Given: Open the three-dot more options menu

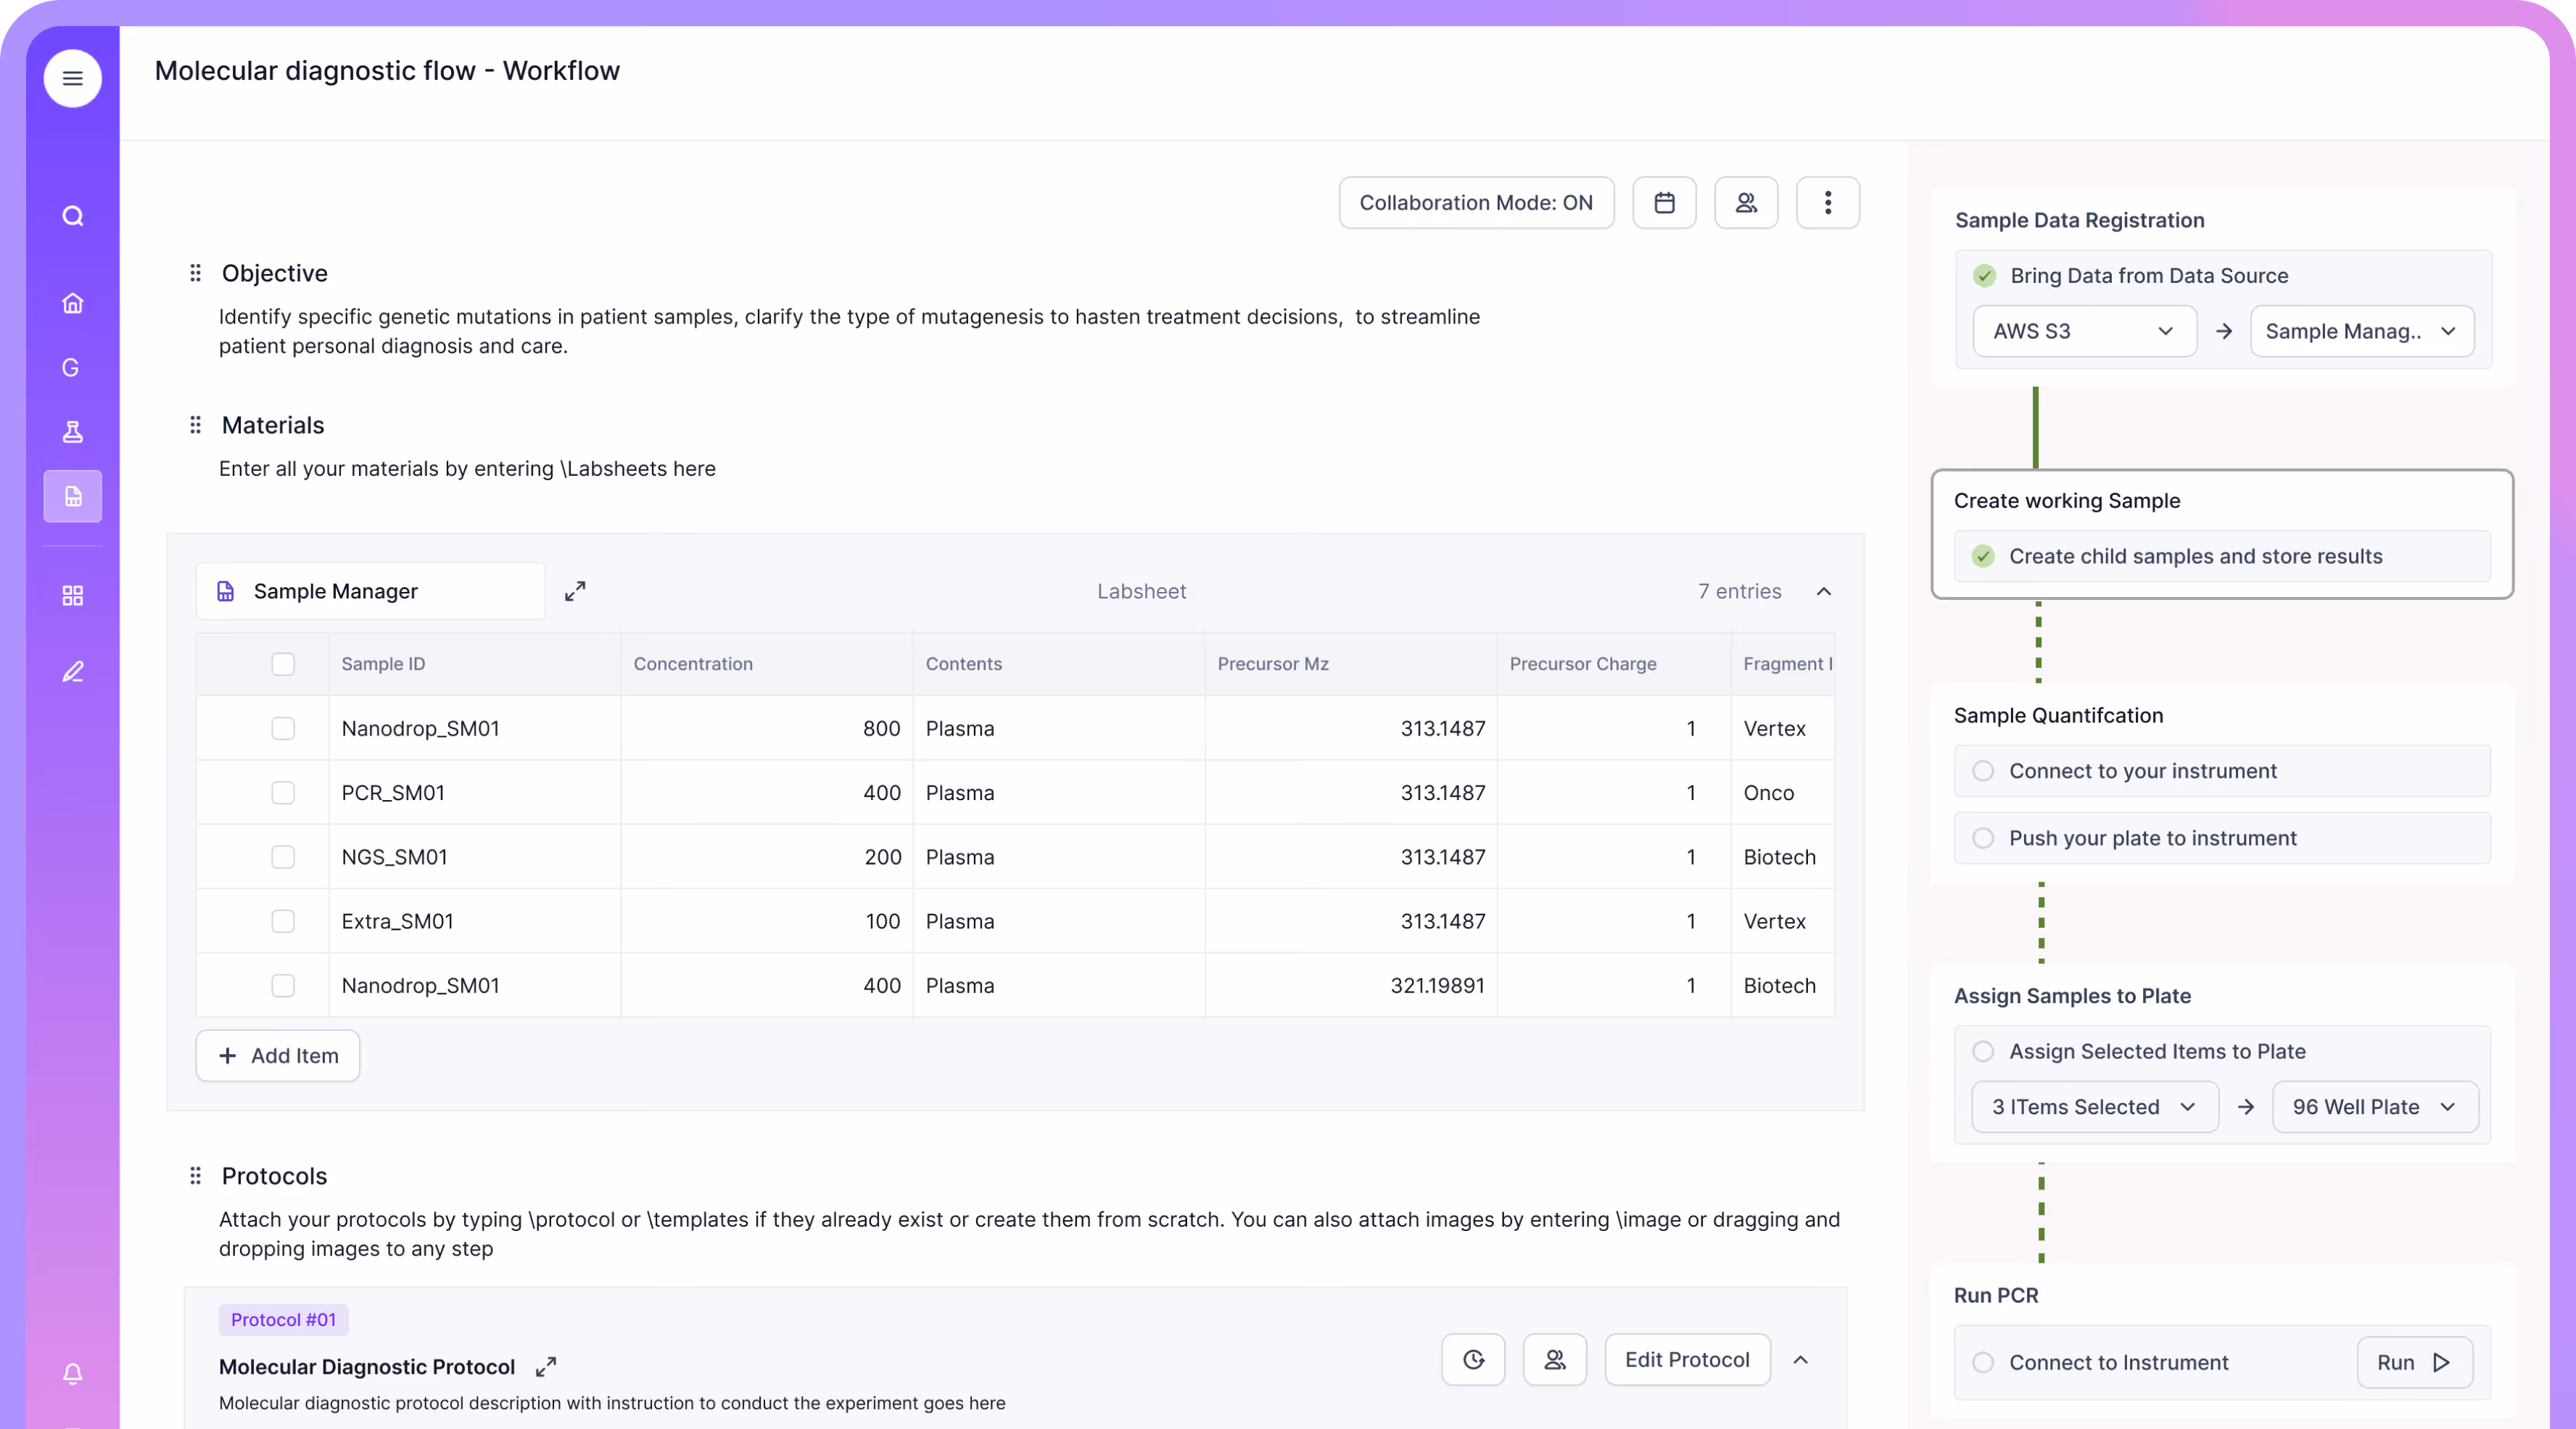Looking at the screenshot, I should [1827, 203].
